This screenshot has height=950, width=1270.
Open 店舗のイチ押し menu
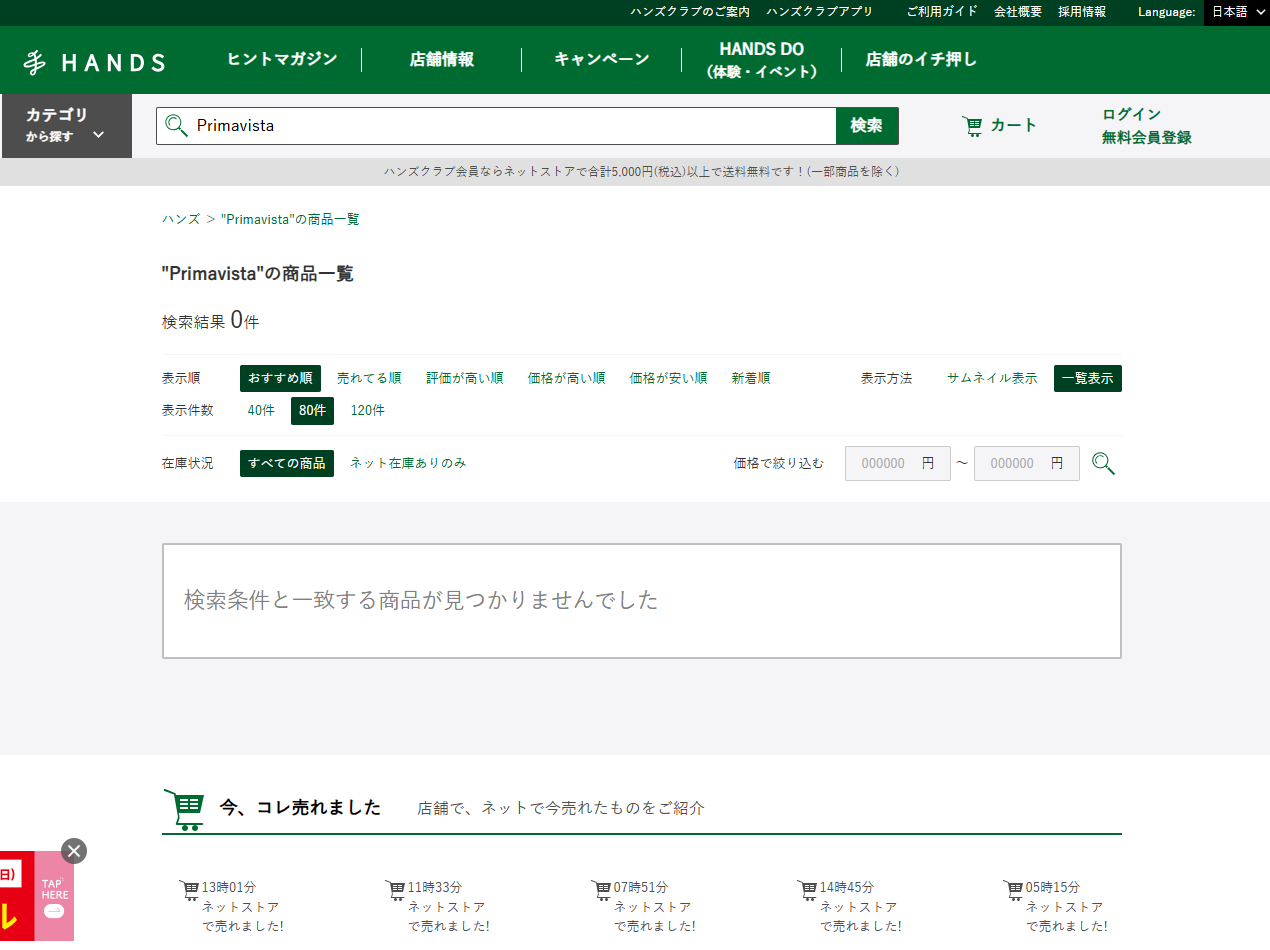[921, 59]
